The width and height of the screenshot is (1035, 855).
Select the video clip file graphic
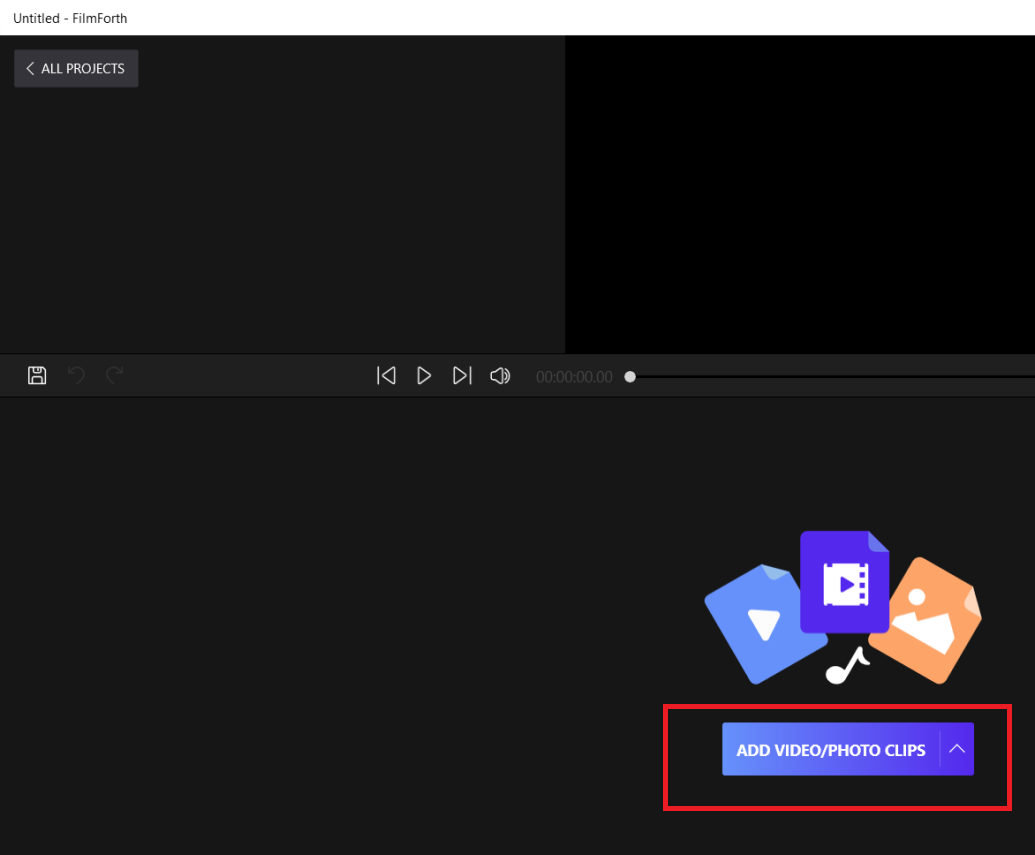(x=844, y=580)
